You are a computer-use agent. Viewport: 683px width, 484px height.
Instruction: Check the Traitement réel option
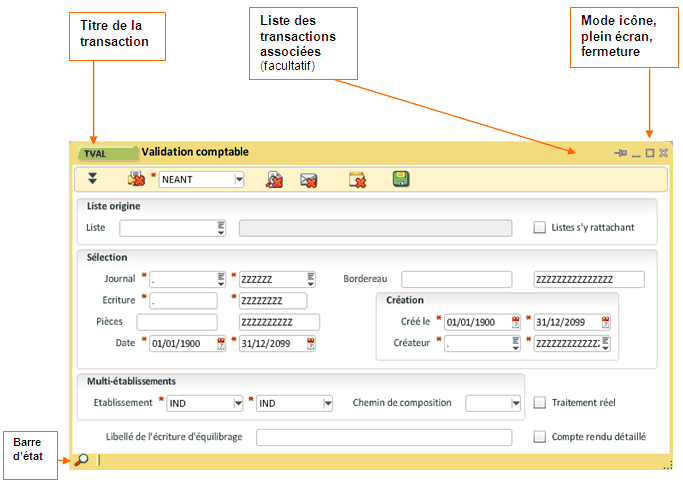[x=540, y=403]
